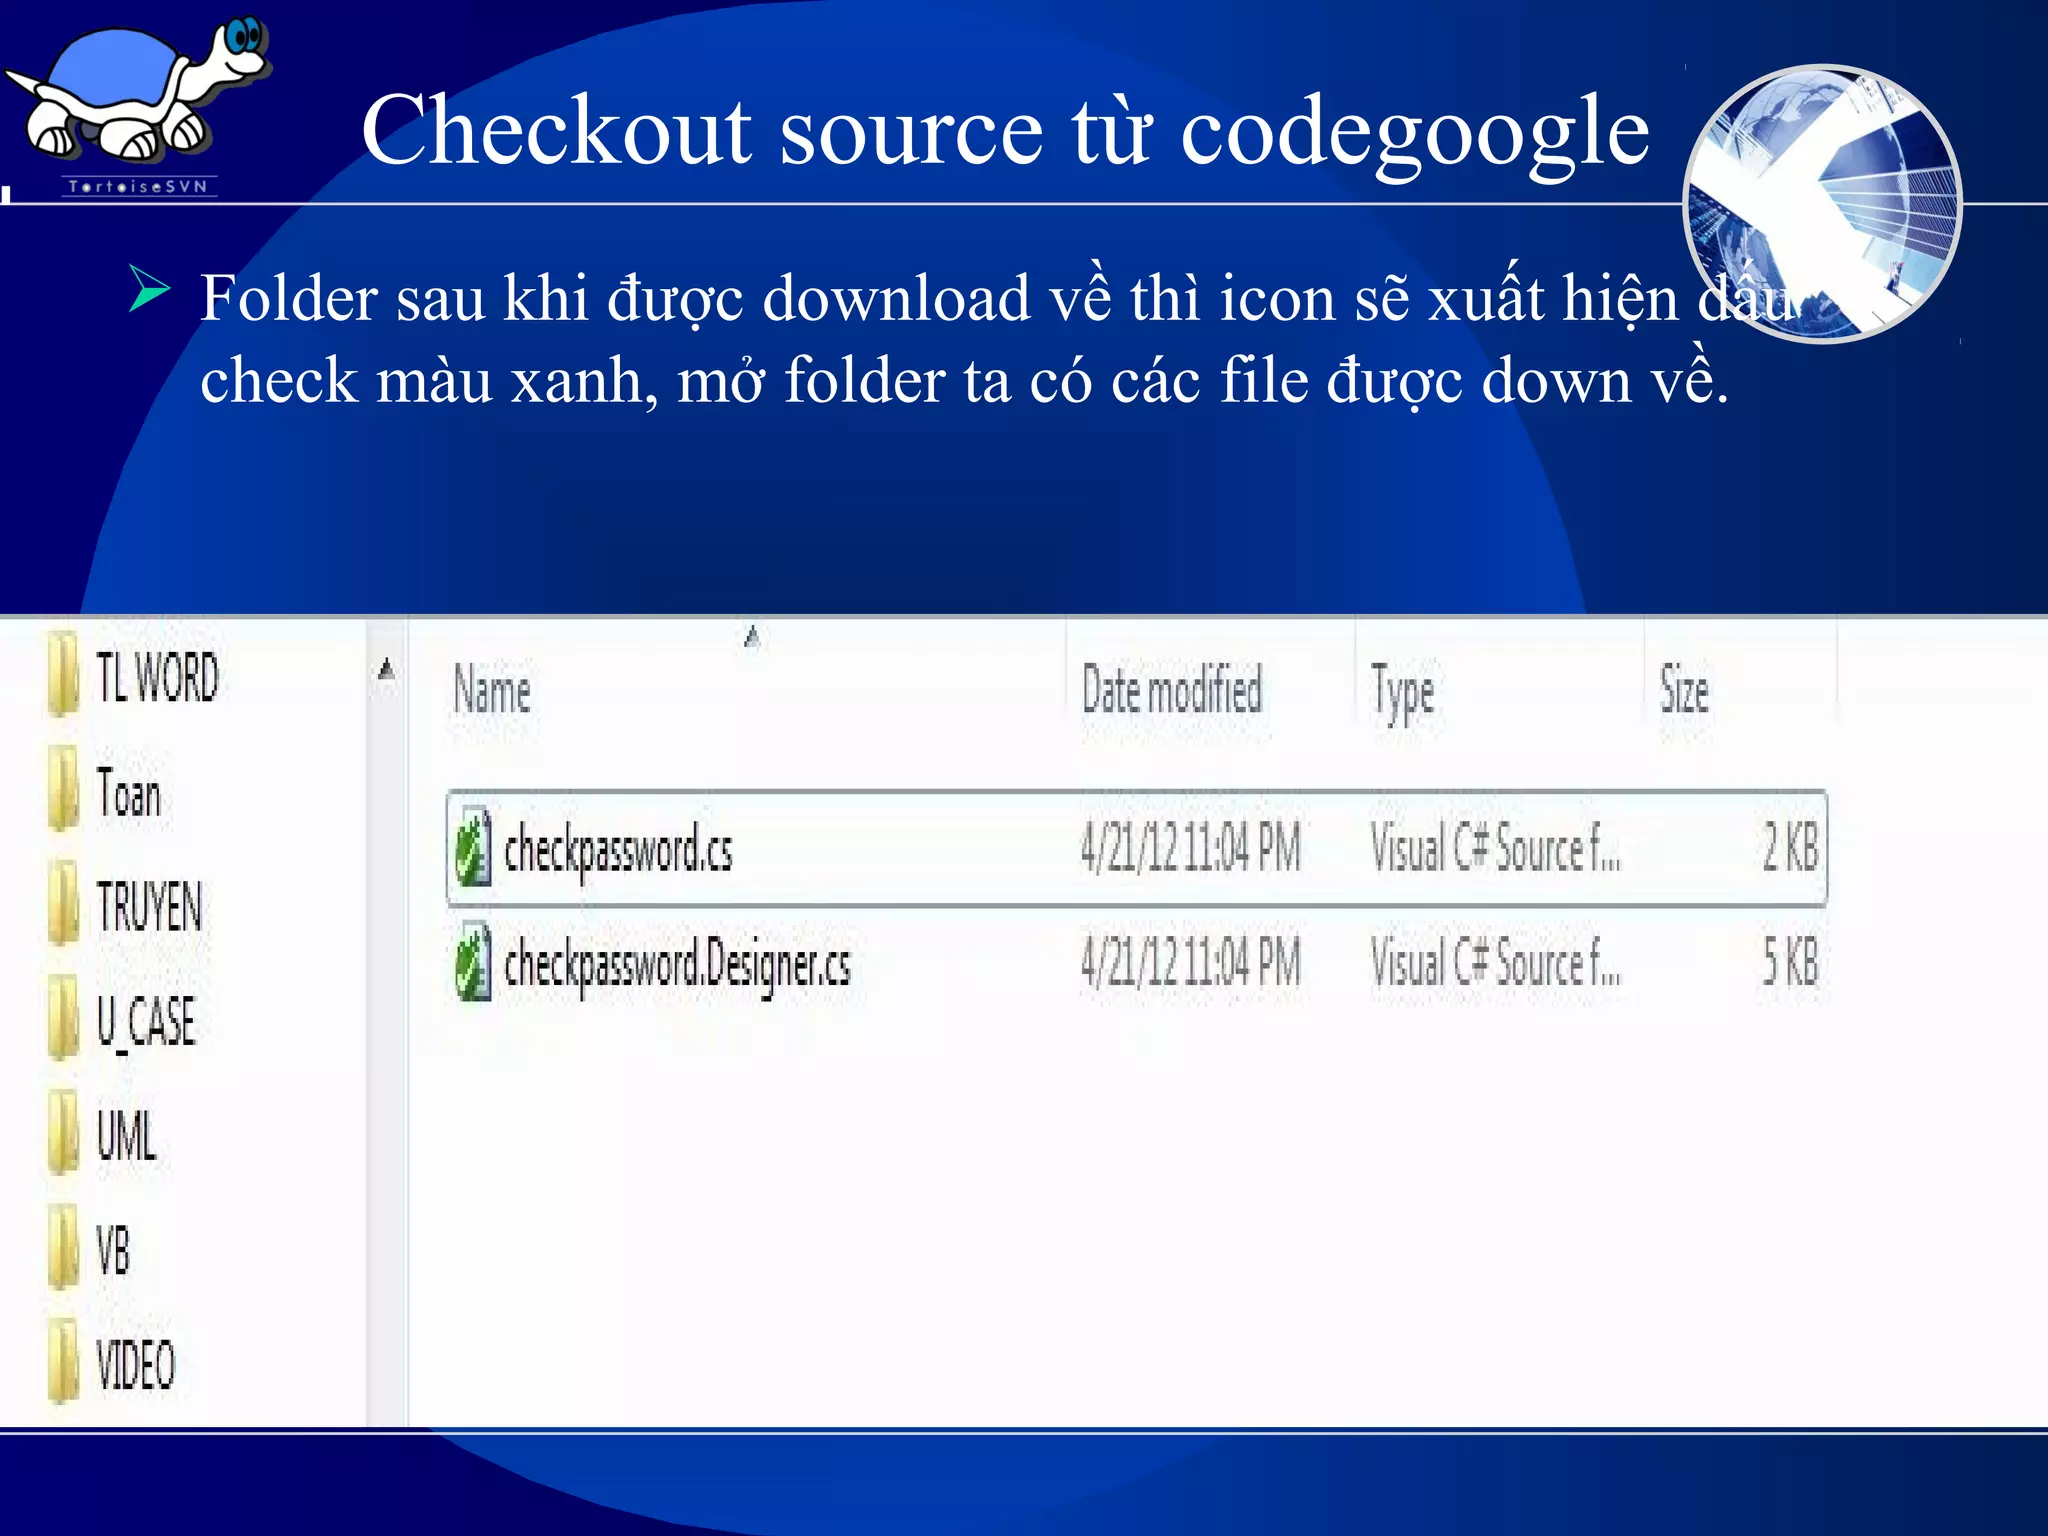
Task: Sort files by Type column header
Action: click(1402, 693)
